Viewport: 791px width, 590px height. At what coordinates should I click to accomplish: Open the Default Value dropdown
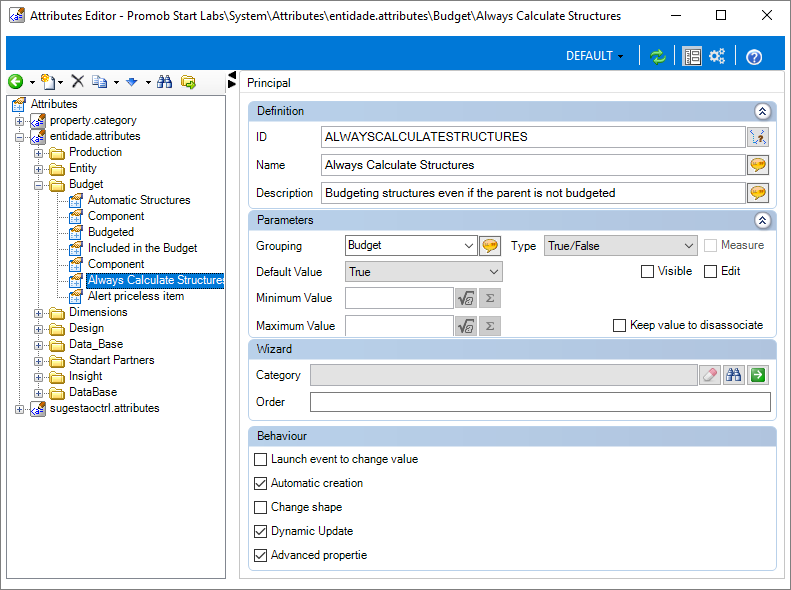(x=424, y=272)
